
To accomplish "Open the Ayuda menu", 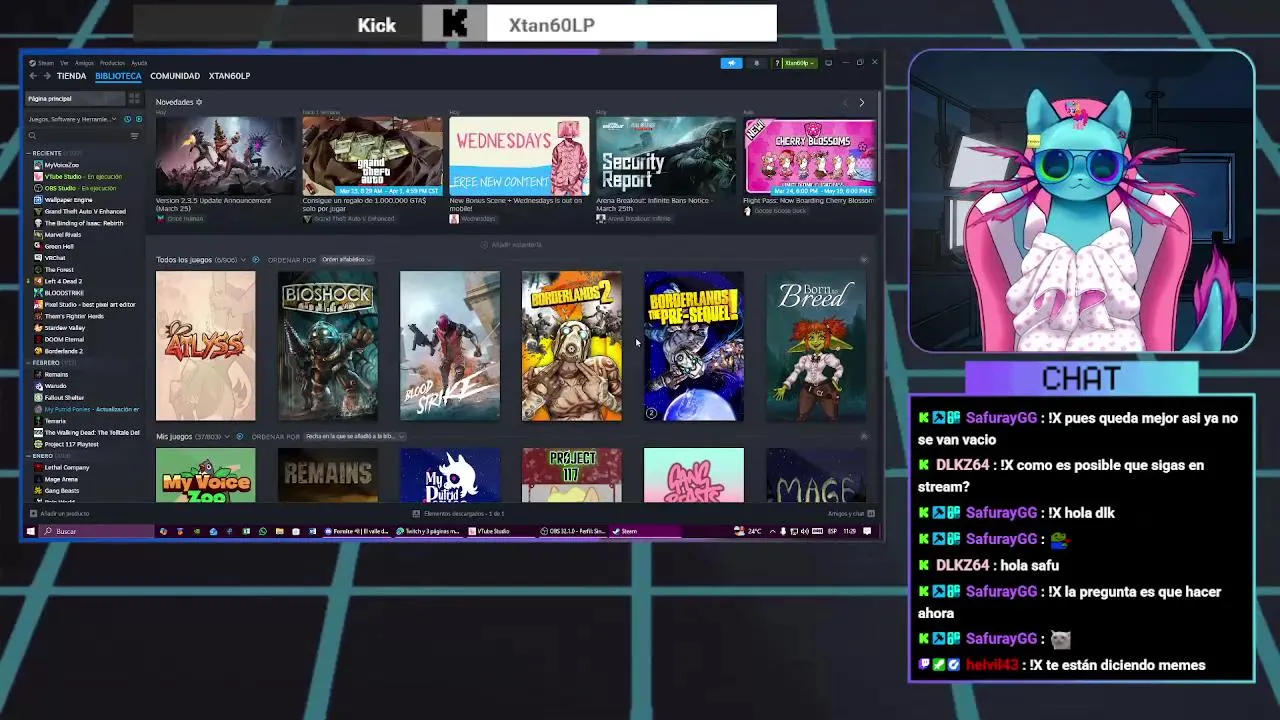I will [x=139, y=63].
